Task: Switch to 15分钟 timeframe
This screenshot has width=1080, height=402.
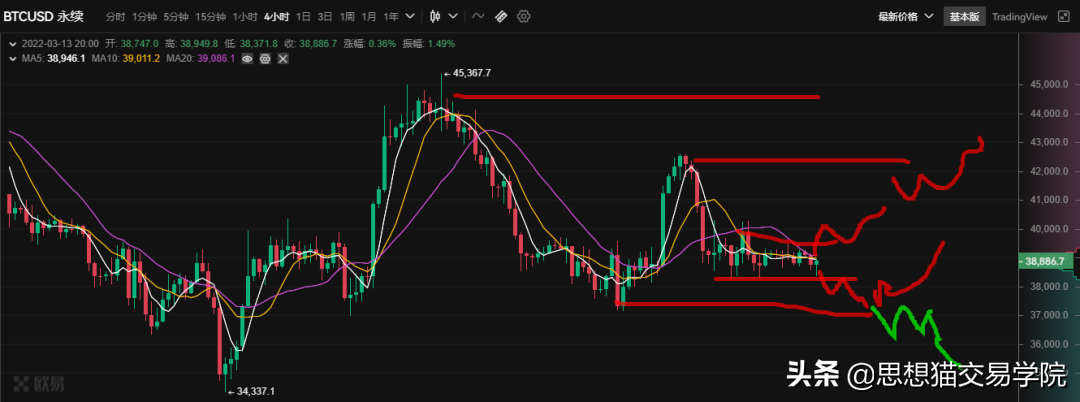Action: tap(210, 17)
